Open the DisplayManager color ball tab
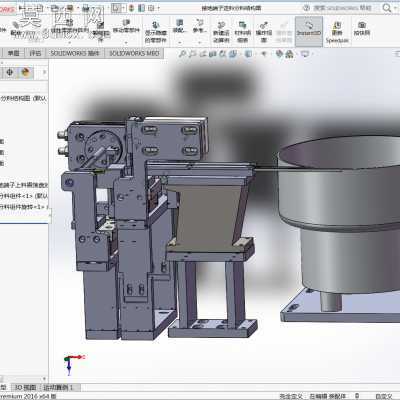Viewport: 400px width, 400px height. [26, 72]
